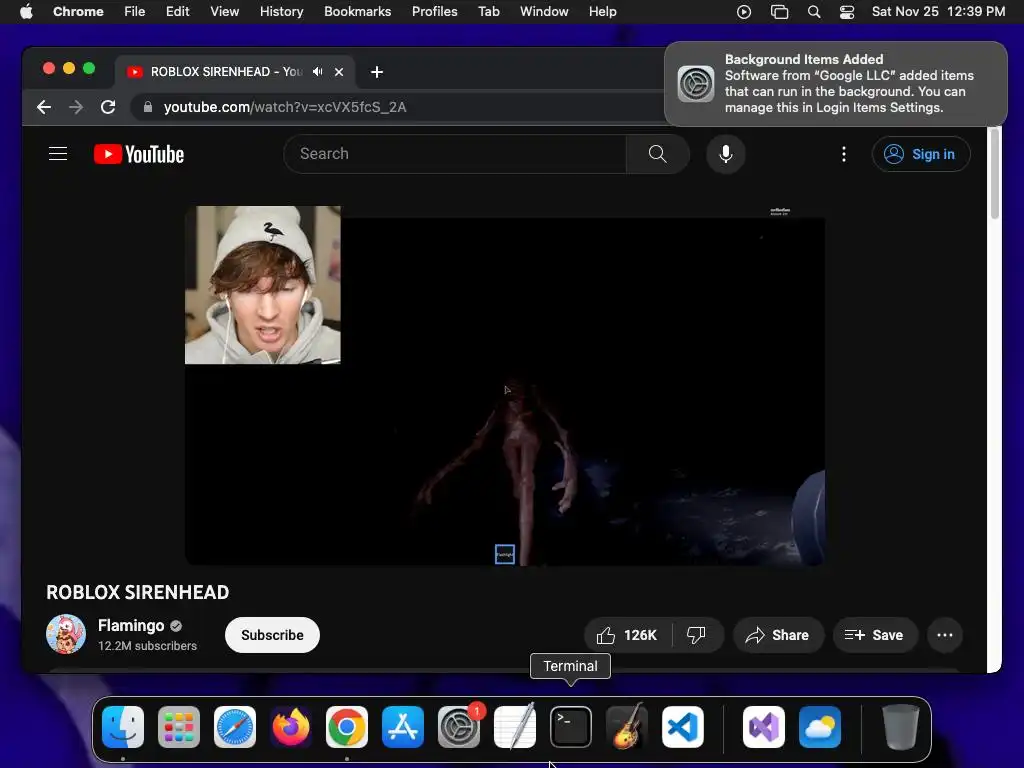Screen dimensions: 1024x768
Task: Open Control Center in menu bar
Action: [x=847, y=12]
